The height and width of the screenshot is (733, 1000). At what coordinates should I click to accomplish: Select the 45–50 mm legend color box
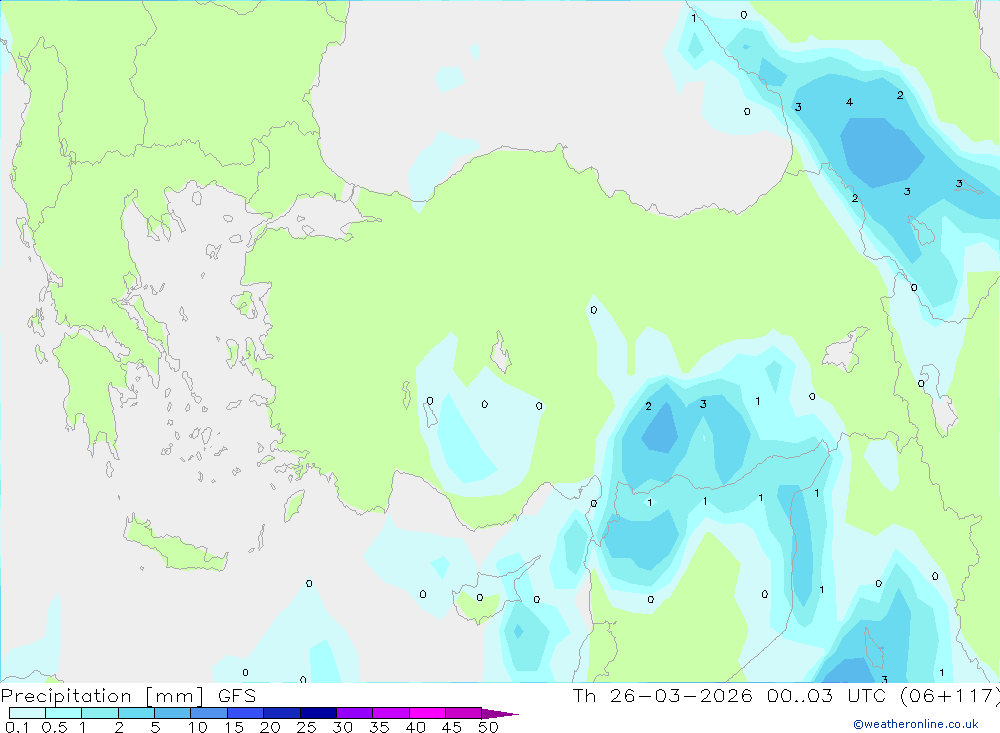tap(464, 713)
